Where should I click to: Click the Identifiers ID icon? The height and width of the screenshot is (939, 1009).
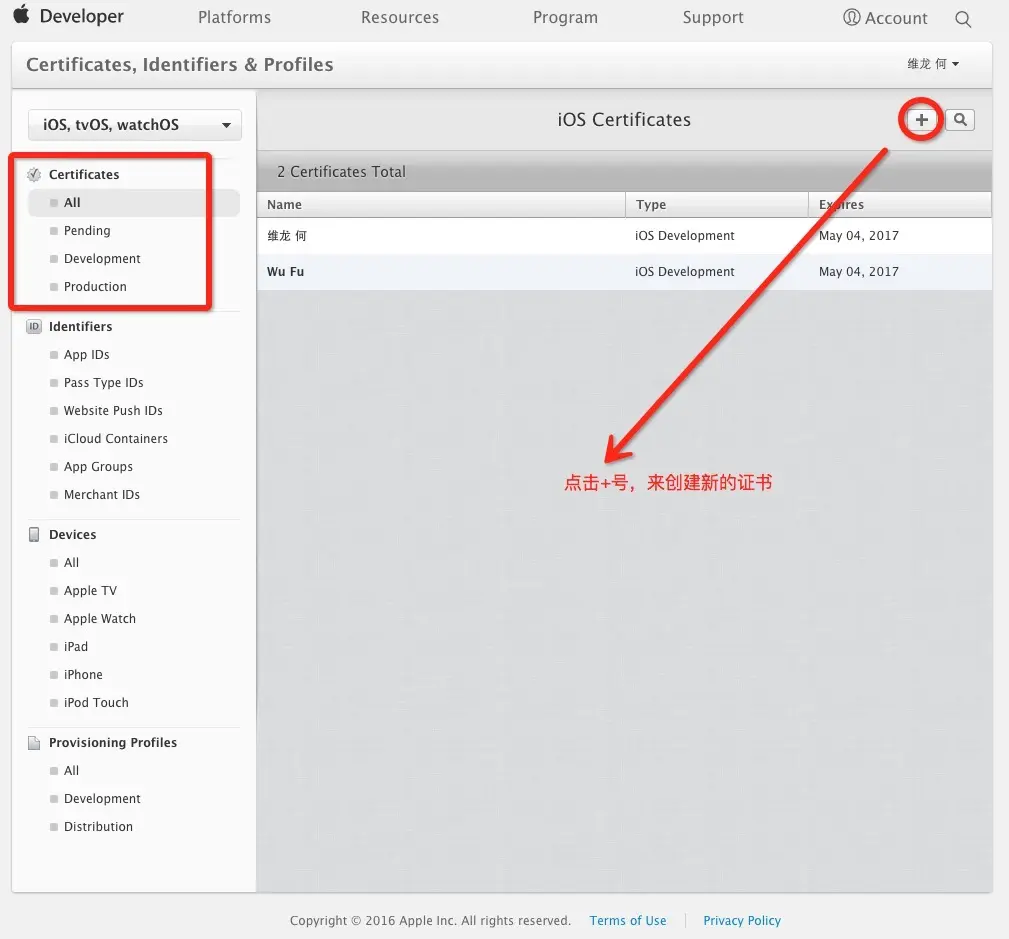coord(34,326)
